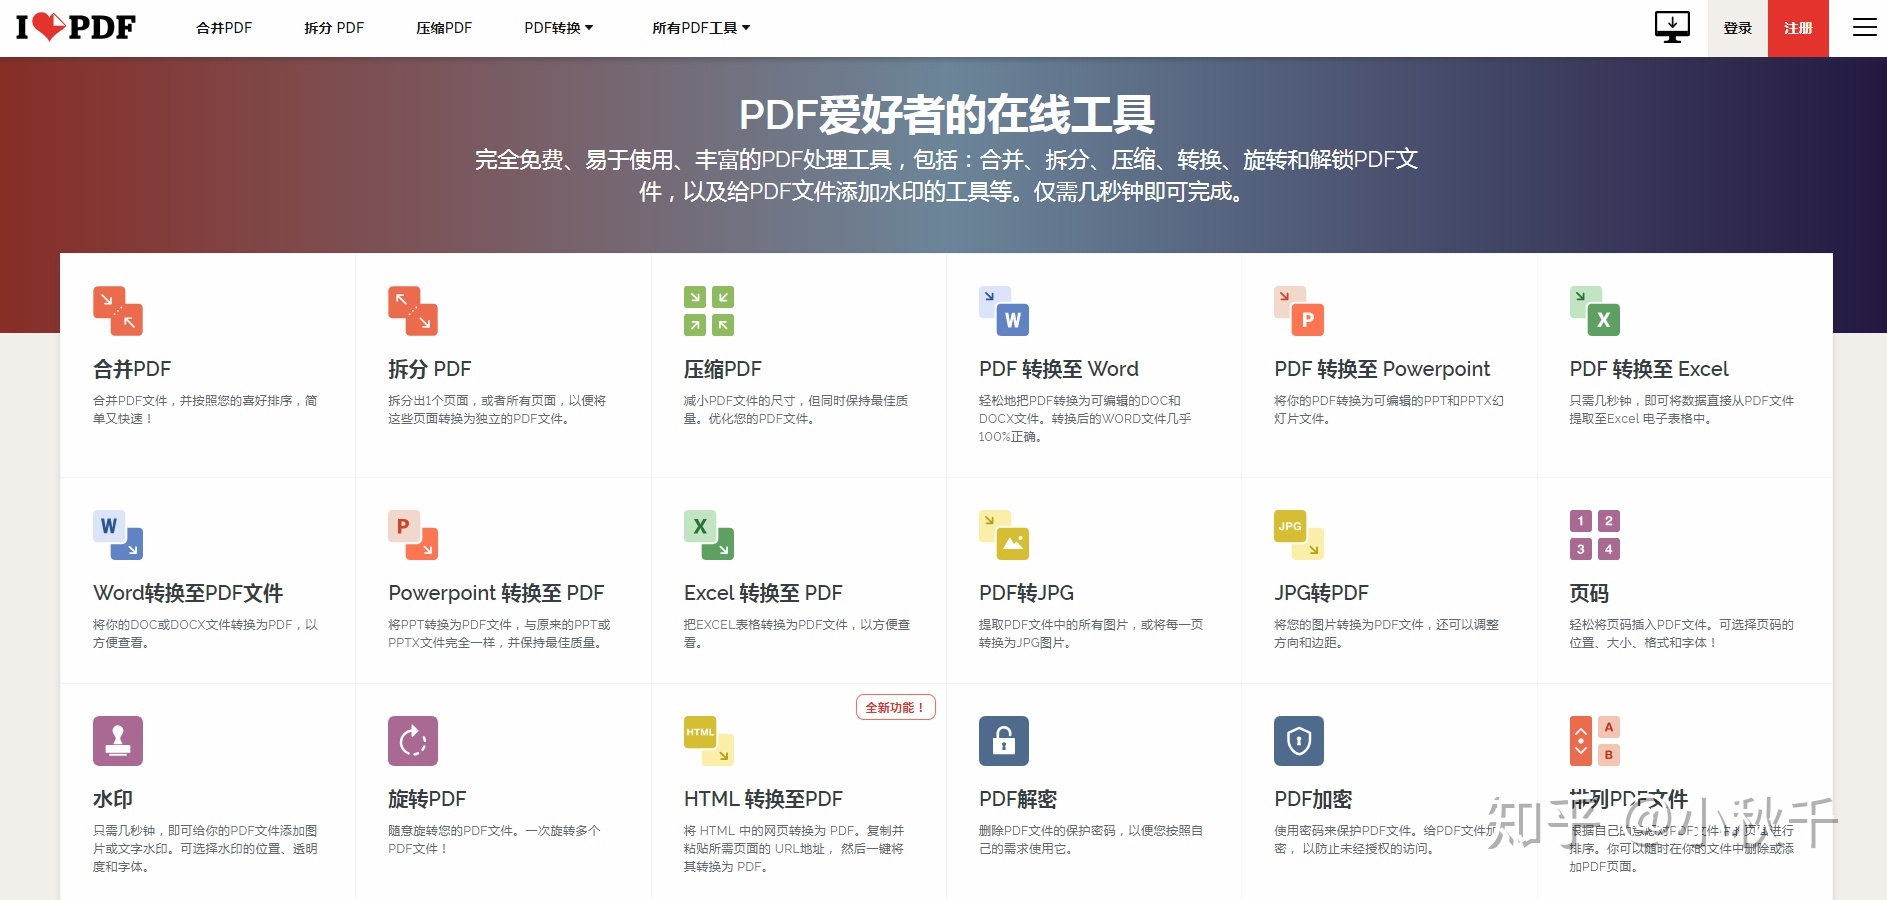Click the PDF 转换至 Word icon
The width and height of the screenshot is (1887, 900).
(1004, 311)
